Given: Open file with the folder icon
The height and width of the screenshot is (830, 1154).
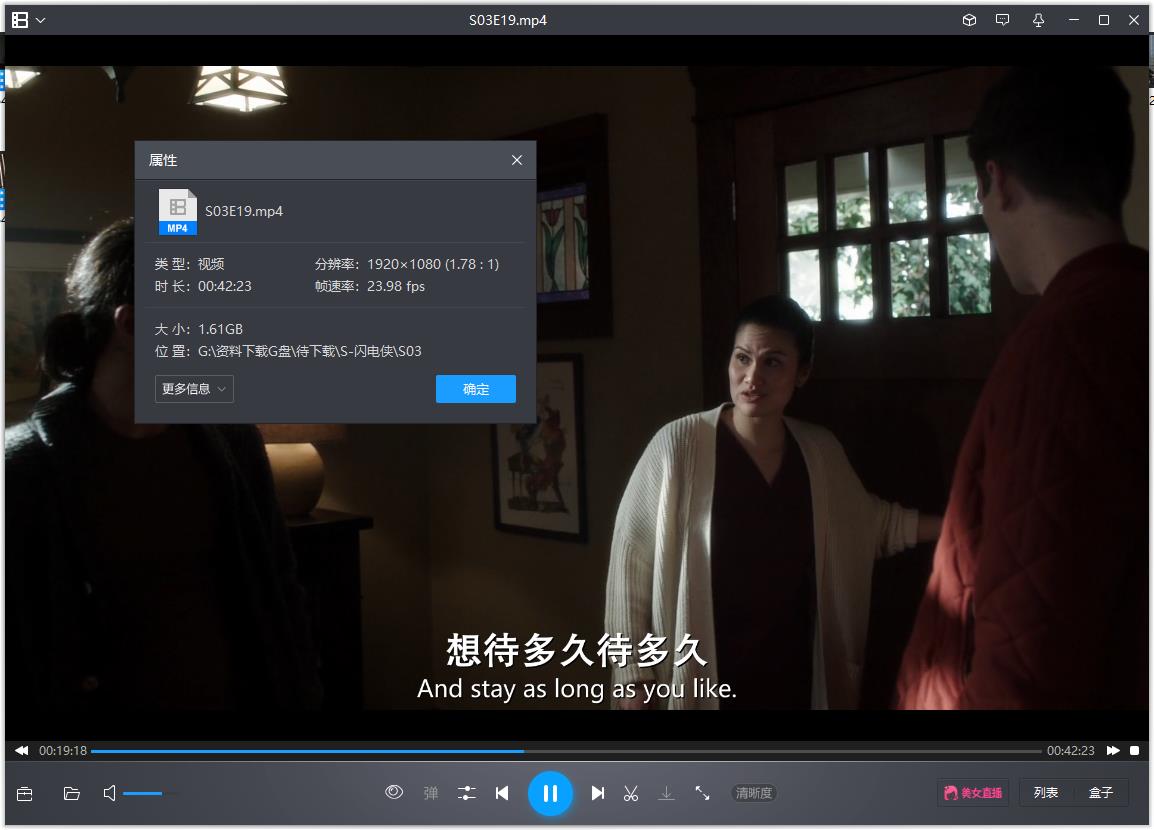Looking at the screenshot, I should [x=71, y=793].
